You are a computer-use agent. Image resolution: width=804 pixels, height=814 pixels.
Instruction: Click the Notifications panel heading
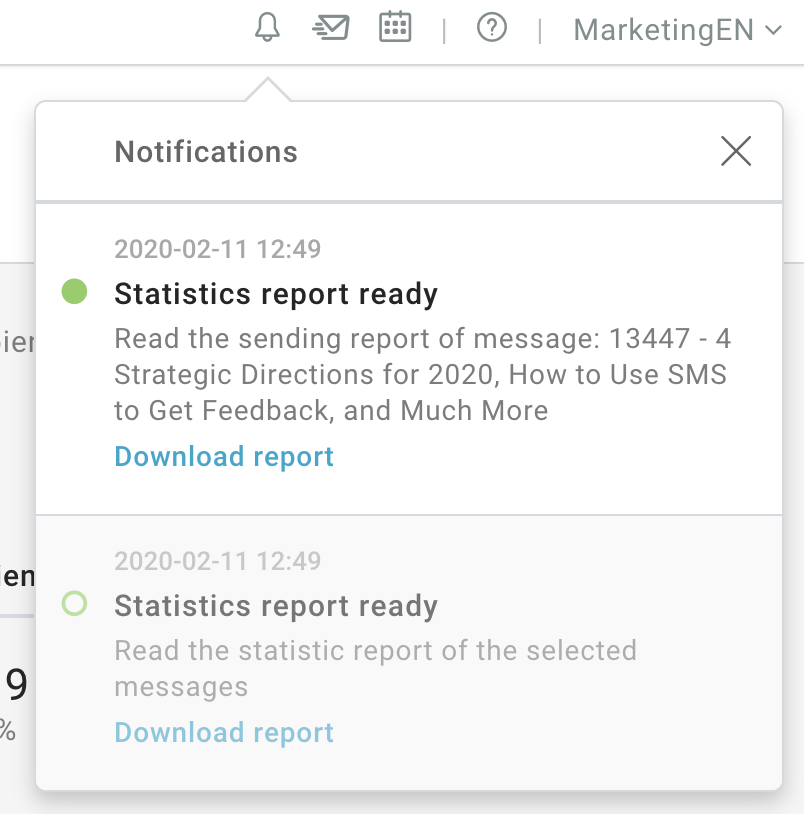tap(206, 152)
